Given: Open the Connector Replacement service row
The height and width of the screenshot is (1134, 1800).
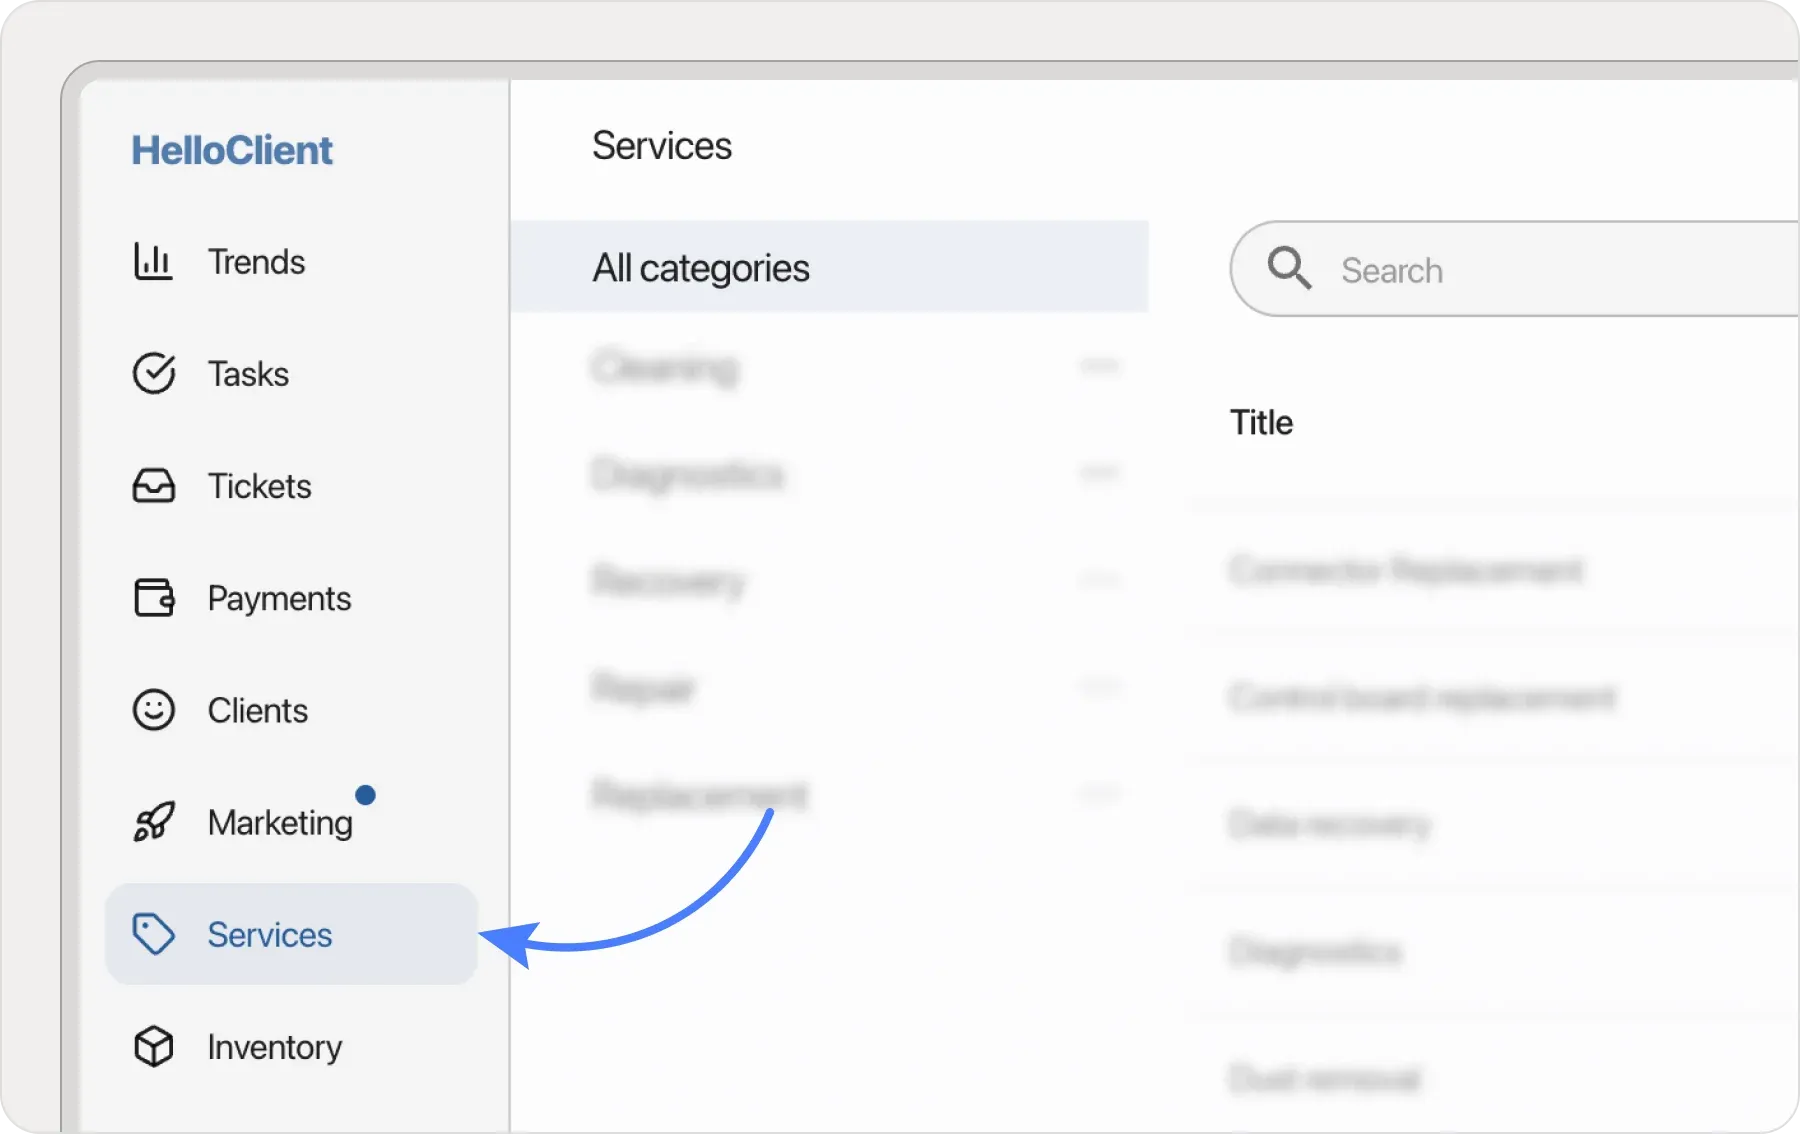Looking at the screenshot, I should coord(1405,570).
